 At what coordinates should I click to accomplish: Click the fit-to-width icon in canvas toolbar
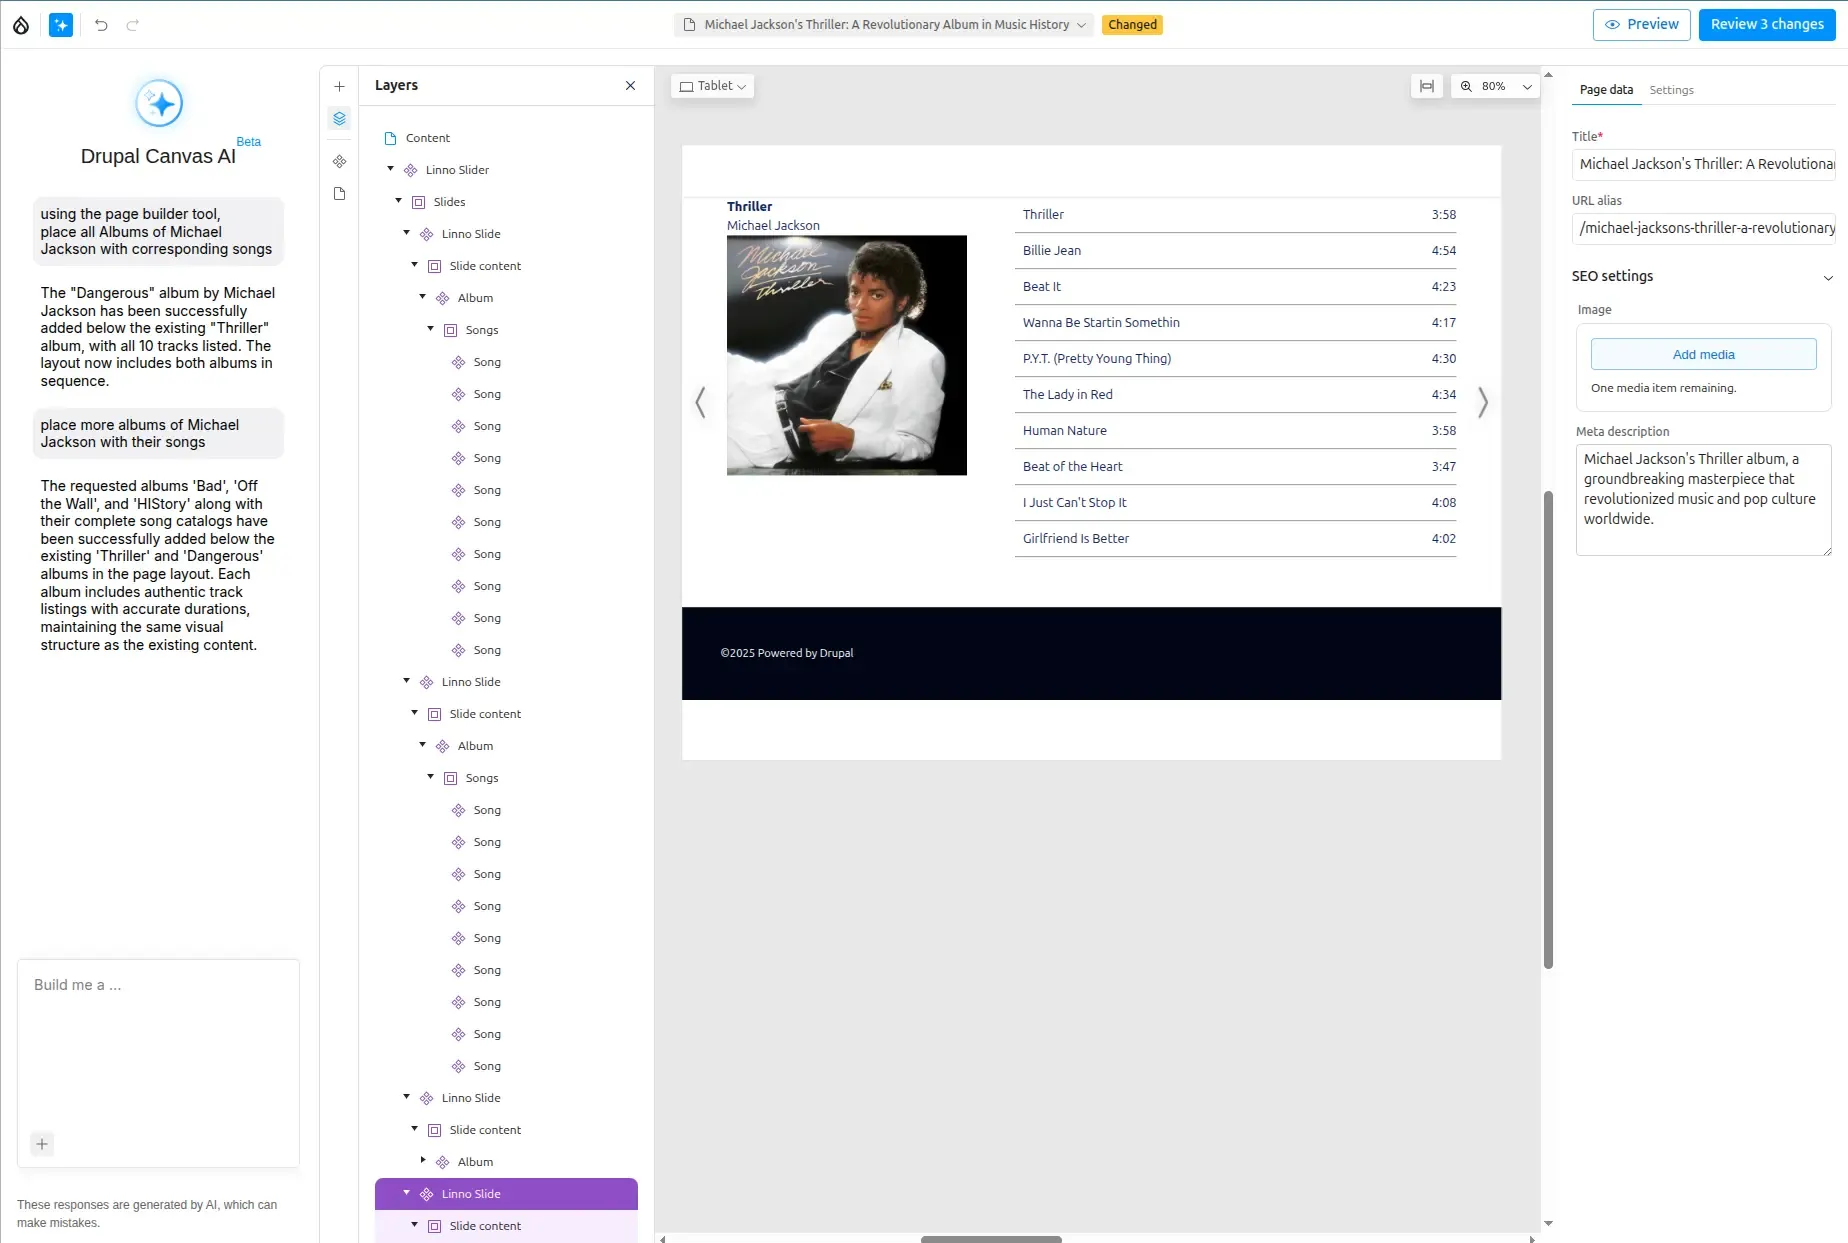tap(1426, 87)
